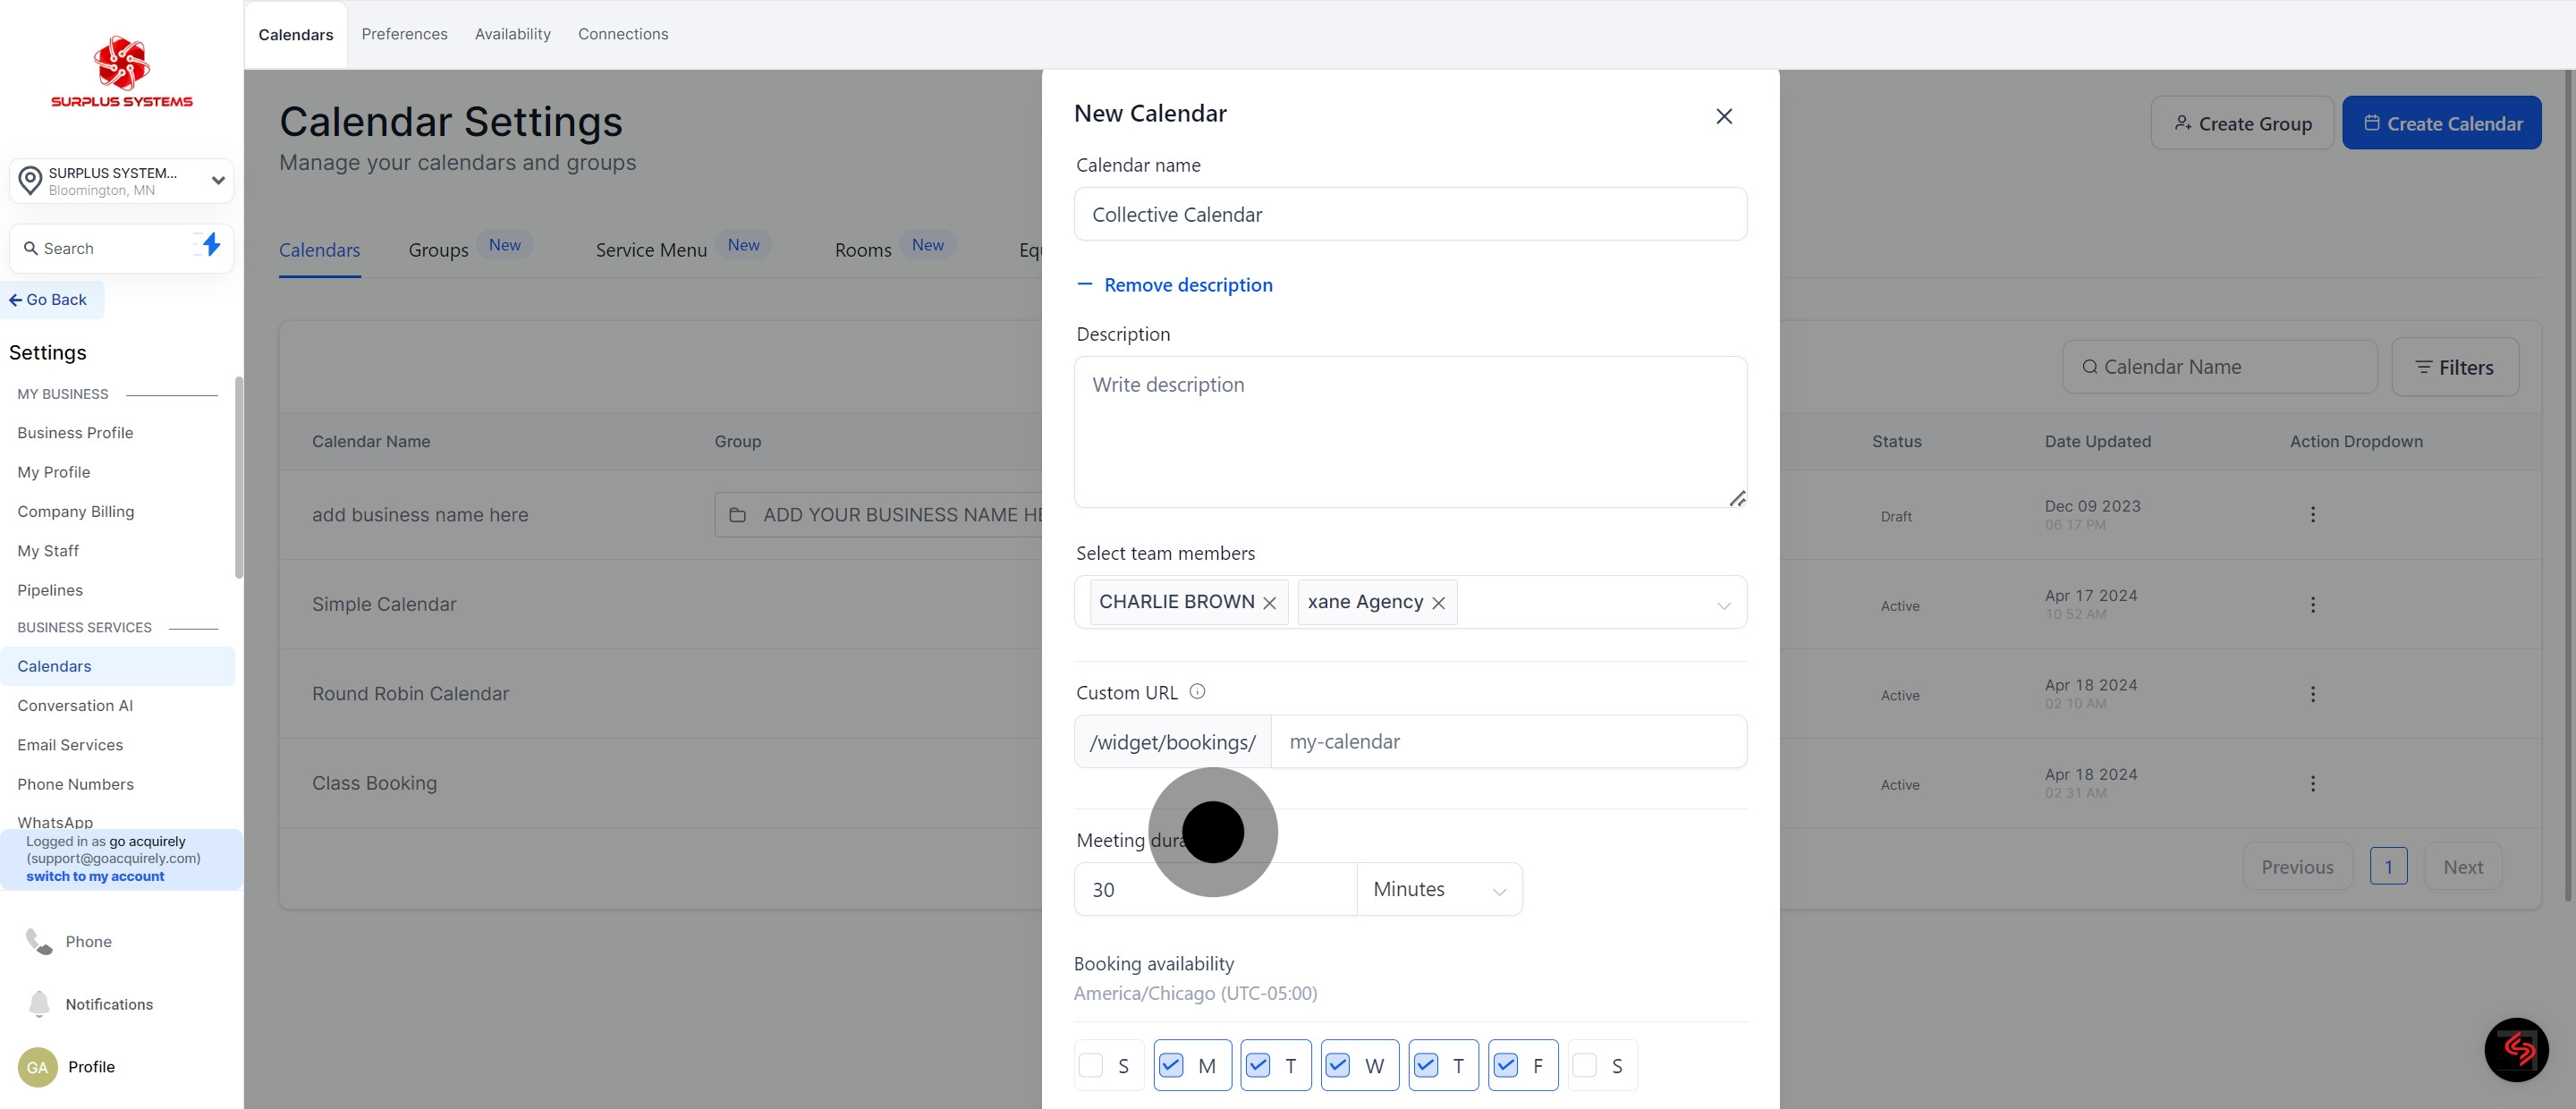
Task: Open the SURPLUS SYSTEM location switcher
Action: tap(121, 181)
